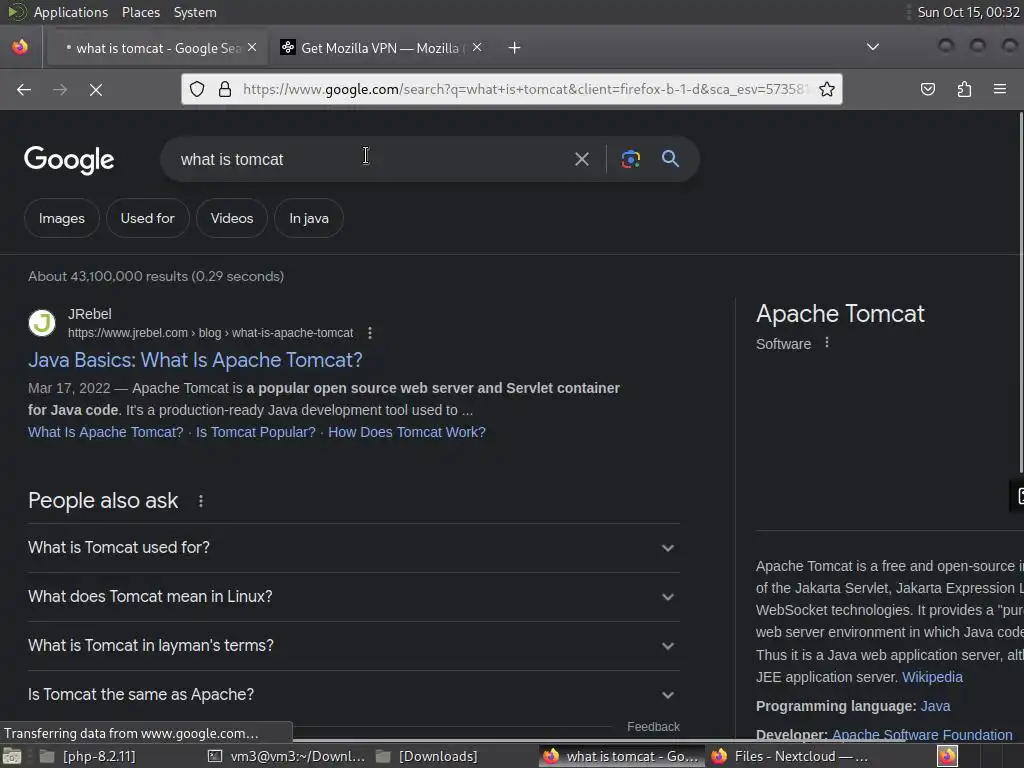Go back to previous page
Image resolution: width=1024 pixels, height=768 pixels.
pyautogui.click(x=24, y=89)
